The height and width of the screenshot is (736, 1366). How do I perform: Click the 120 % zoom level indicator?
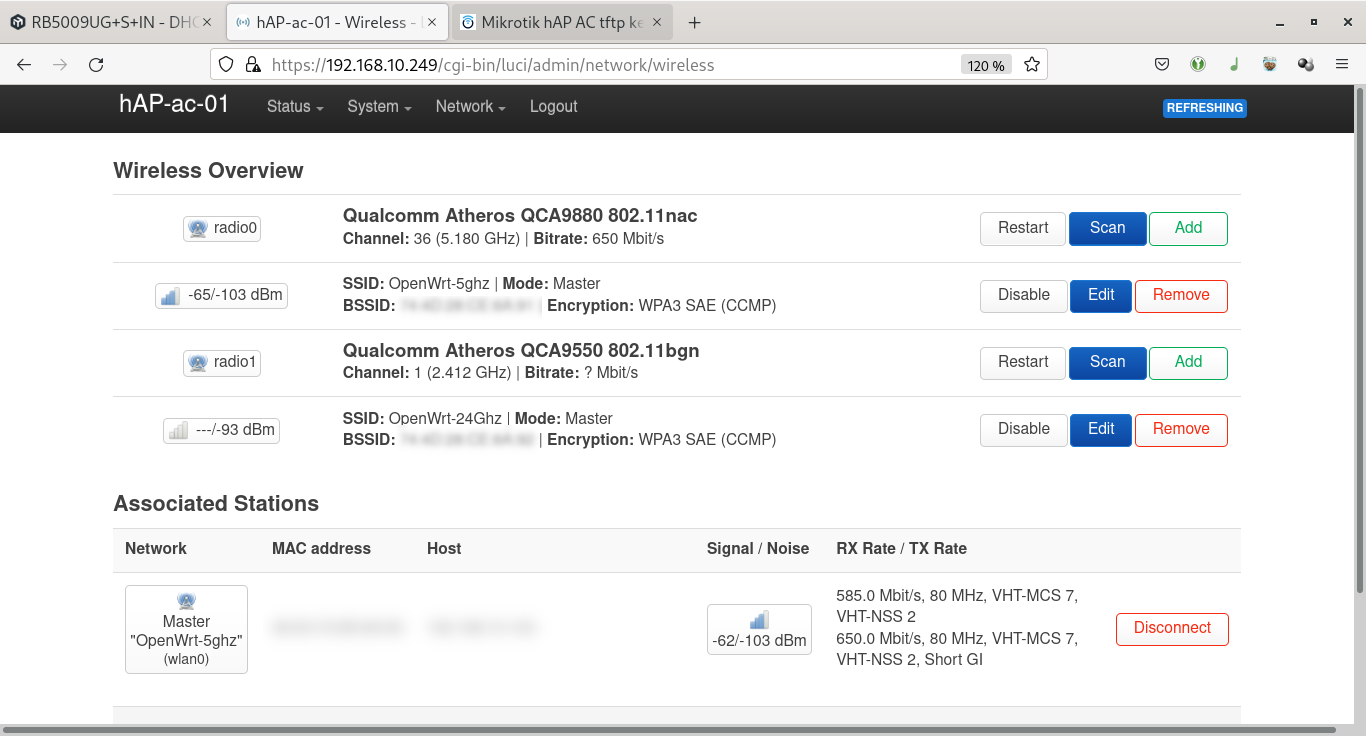[986, 65]
